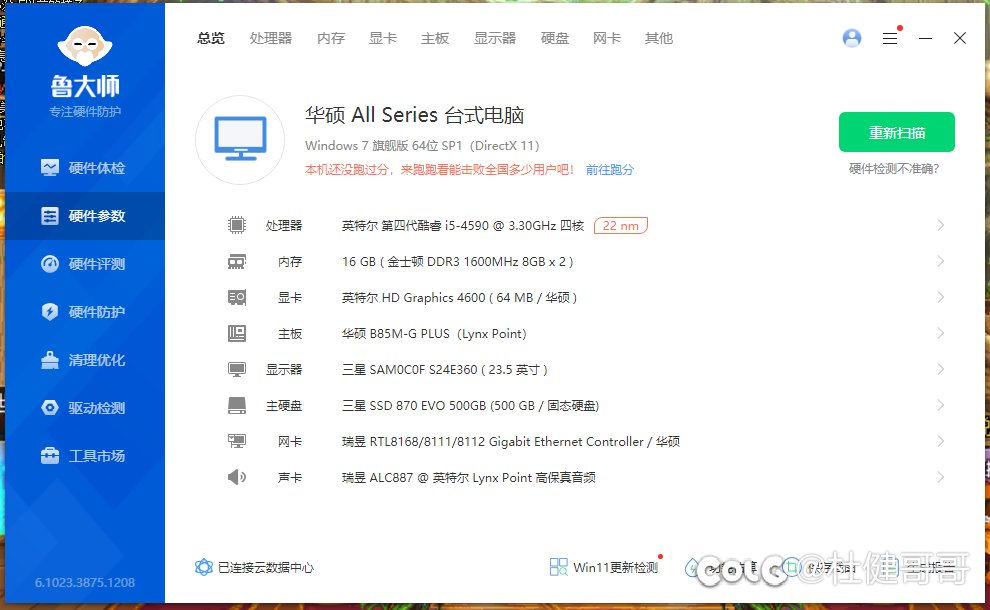This screenshot has height=610, width=990.
Task: Click the green 重新扫描 button
Action: (x=897, y=132)
